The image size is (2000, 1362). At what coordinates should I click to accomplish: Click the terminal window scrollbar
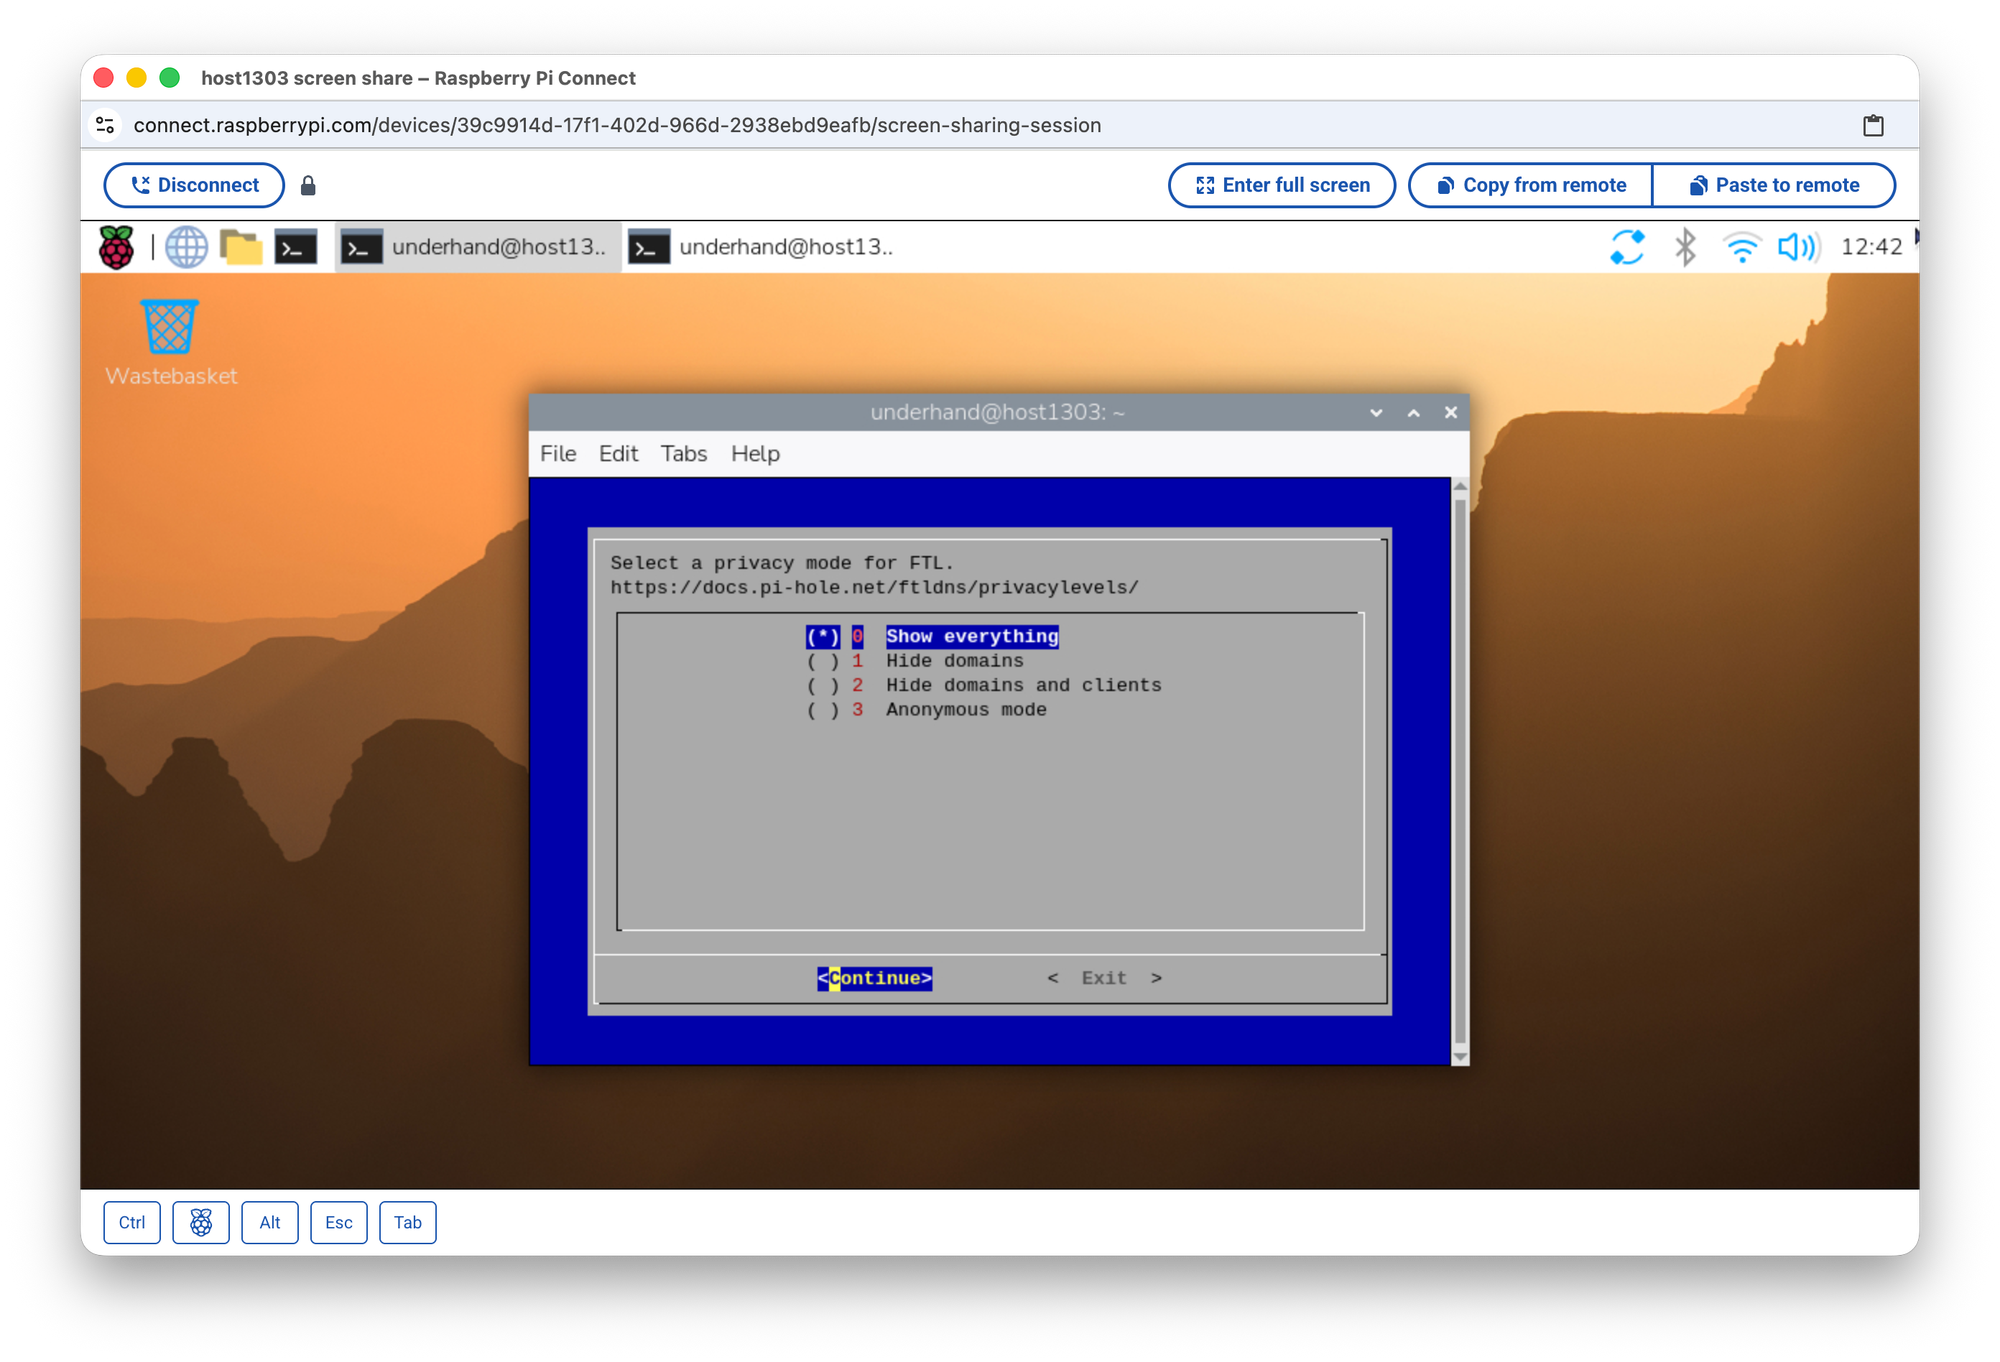tap(1460, 770)
